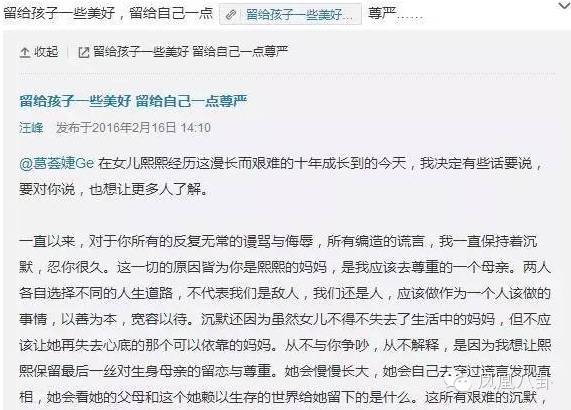The image size is (571, 410).
Task: Click the paragraph starting 在女儿熙熙经历
Action: click(281, 177)
